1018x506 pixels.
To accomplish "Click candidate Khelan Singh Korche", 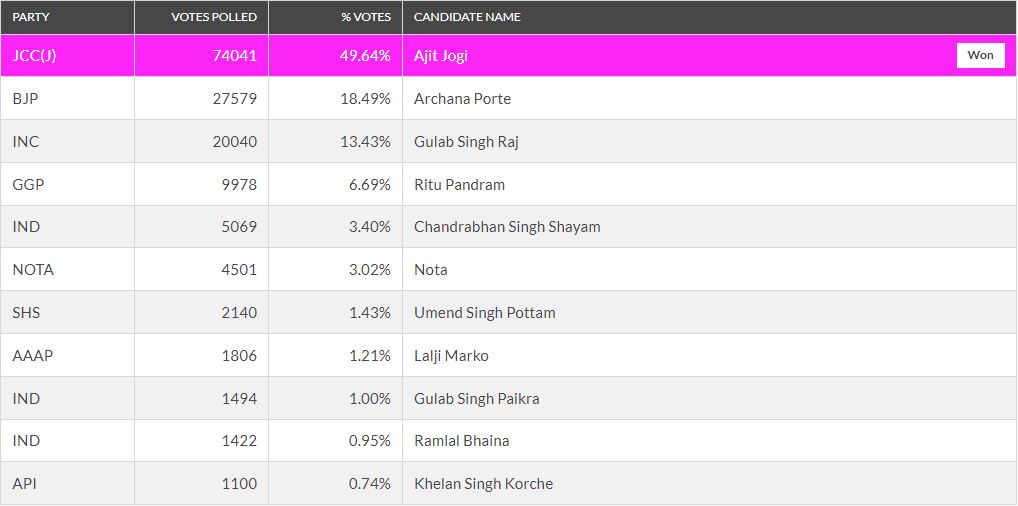I will [x=483, y=484].
